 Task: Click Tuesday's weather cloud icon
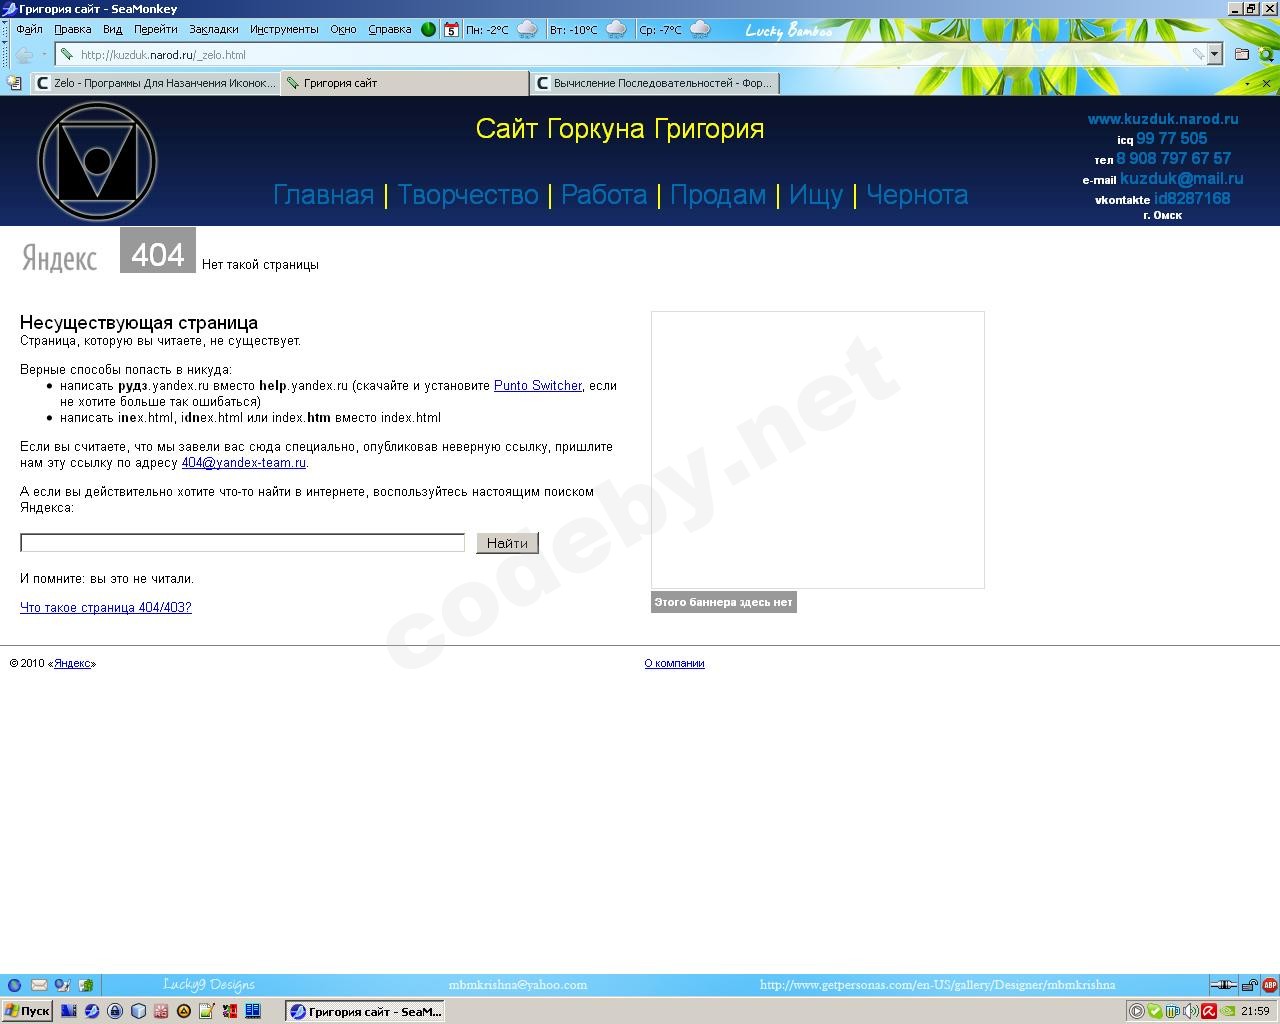click(x=616, y=30)
